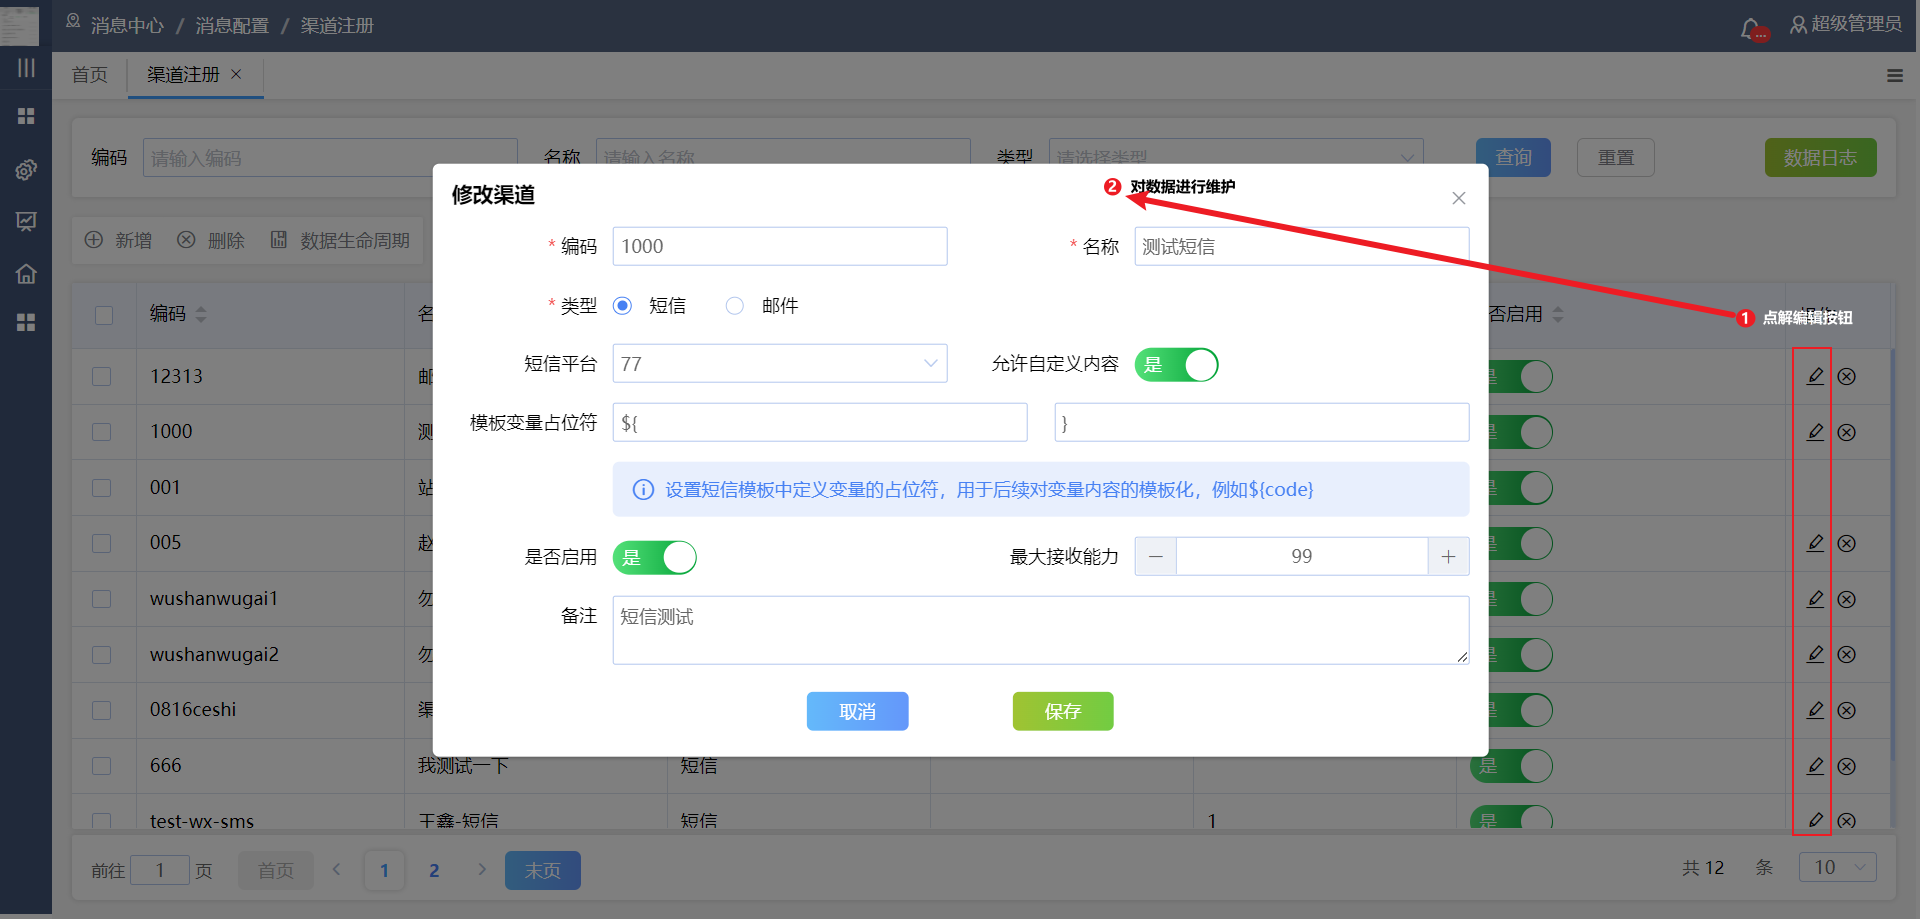
Task: Open the home sidebar icon
Action: click(26, 273)
